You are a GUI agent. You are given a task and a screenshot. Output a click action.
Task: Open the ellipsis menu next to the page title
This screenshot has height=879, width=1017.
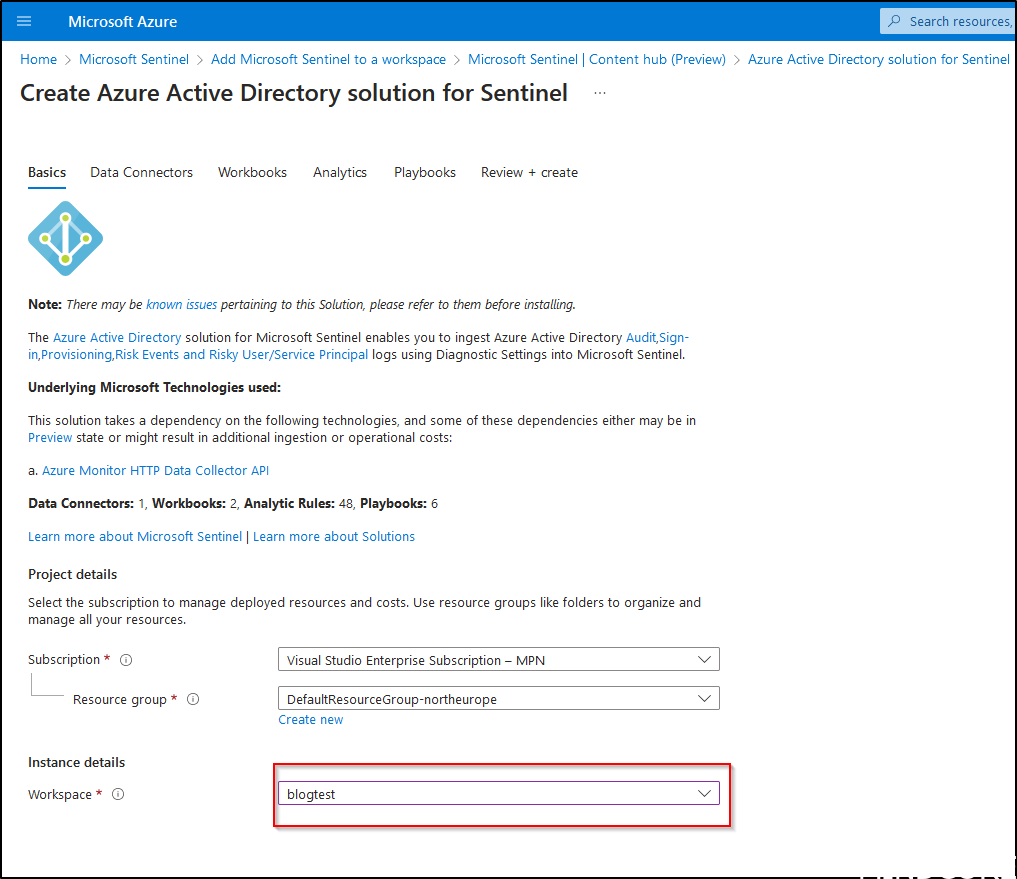pyautogui.click(x=599, y=92)
